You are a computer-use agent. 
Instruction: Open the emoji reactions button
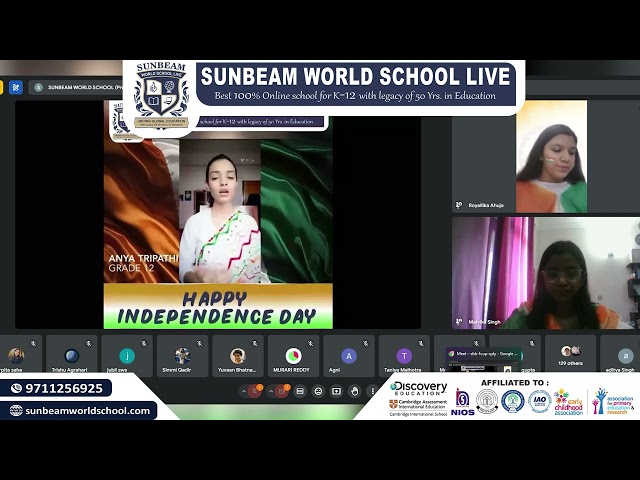tap(318, 391)
